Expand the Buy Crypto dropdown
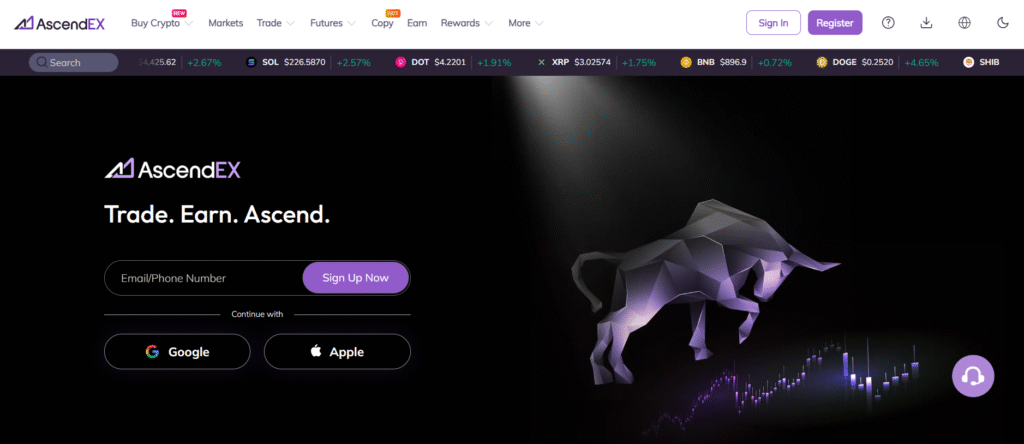Image resolution: width=1024 pixels, height=444 pixels. point(162,23)
